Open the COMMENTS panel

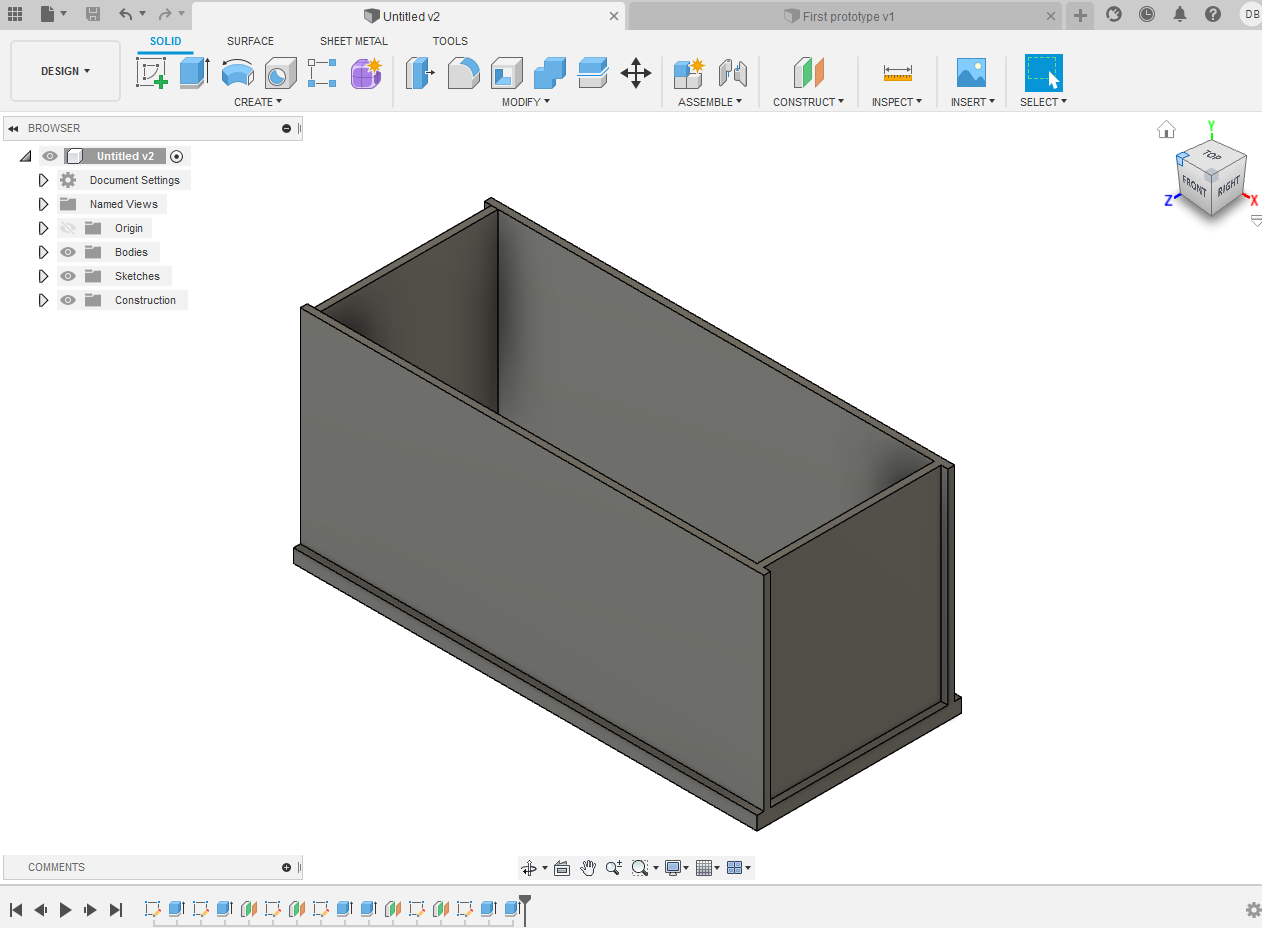tap(57, 867)
